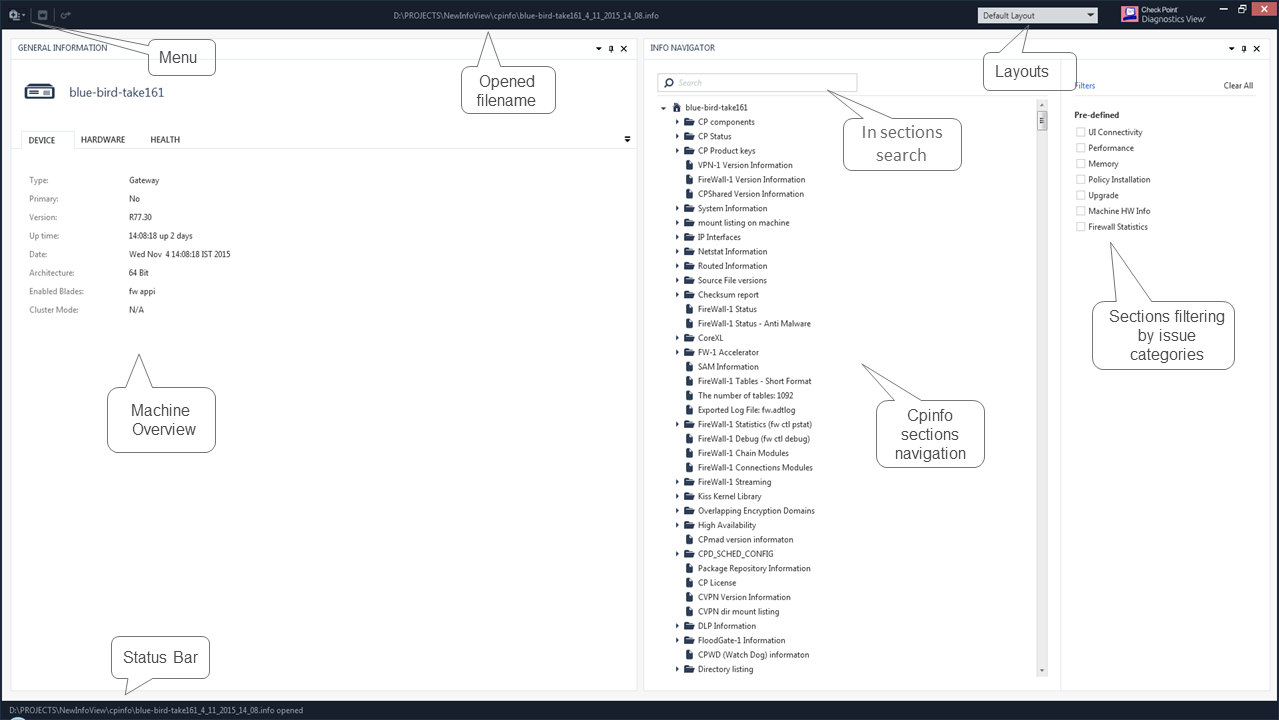Image resolution: width=1279 pixels, height=720 pixels.
Task: Pin the Info Navigator panel
Action: [x=1244, y=48]
